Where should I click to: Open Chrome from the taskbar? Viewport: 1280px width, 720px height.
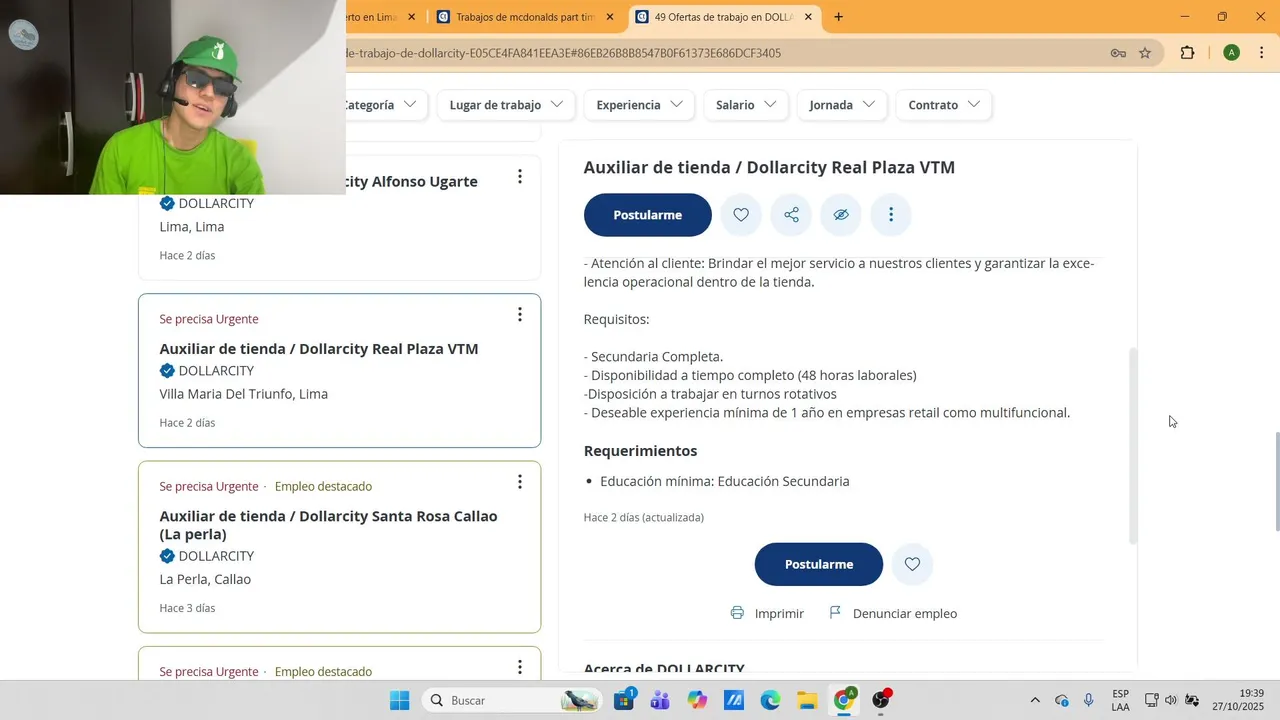pyautogui.click(x=844, y=700)
